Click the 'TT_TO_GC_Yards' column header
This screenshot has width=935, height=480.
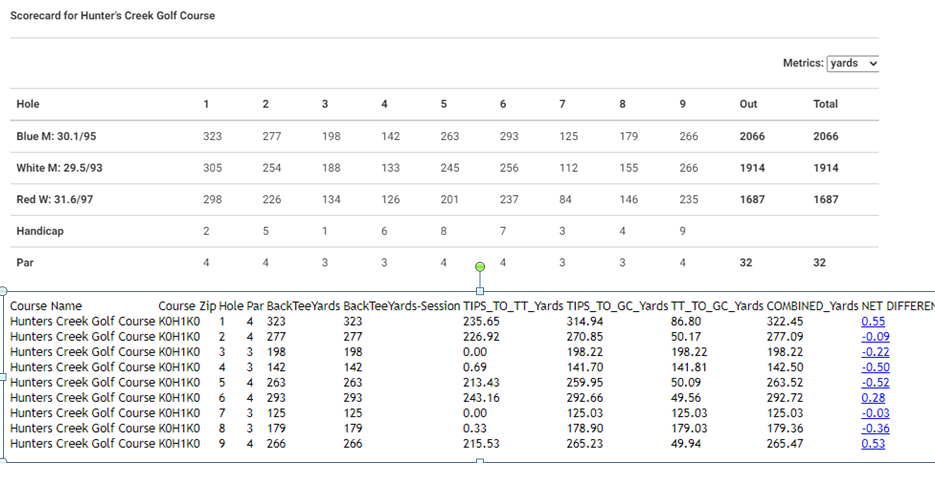pyautogui.click(x=717, y=306)
